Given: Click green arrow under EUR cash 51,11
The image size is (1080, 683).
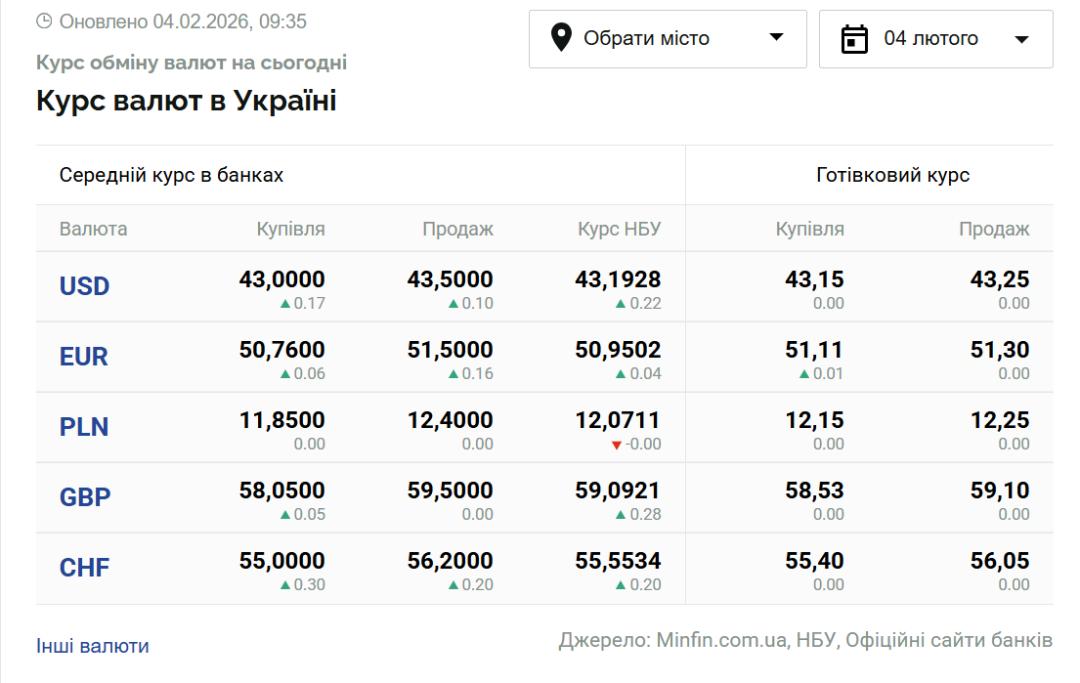Looking at the screenshot, I should (x=804, y=374).
